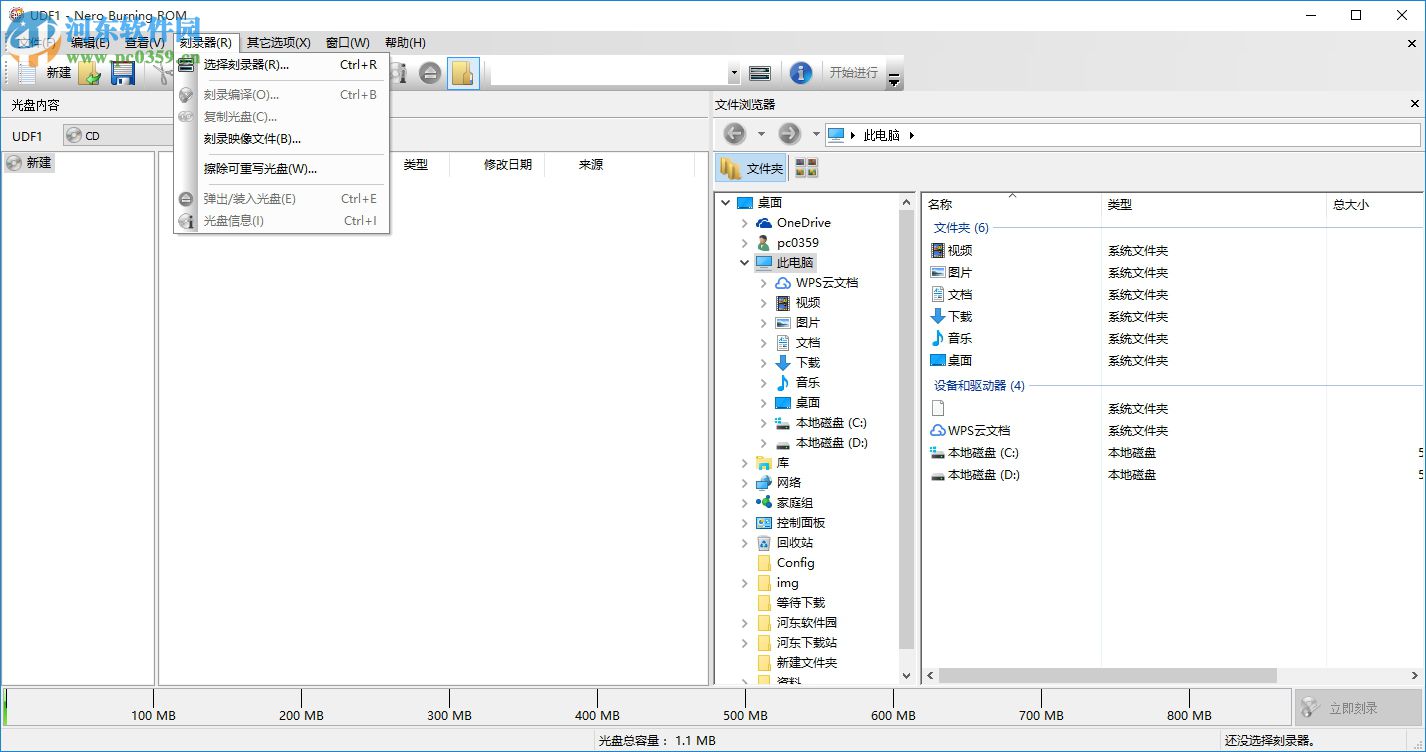The width and height of the screenshot is (1426, 752).
Task: Toggle the thumbnail view icon beside 文件夹
Action: click(x=806, y=167)
